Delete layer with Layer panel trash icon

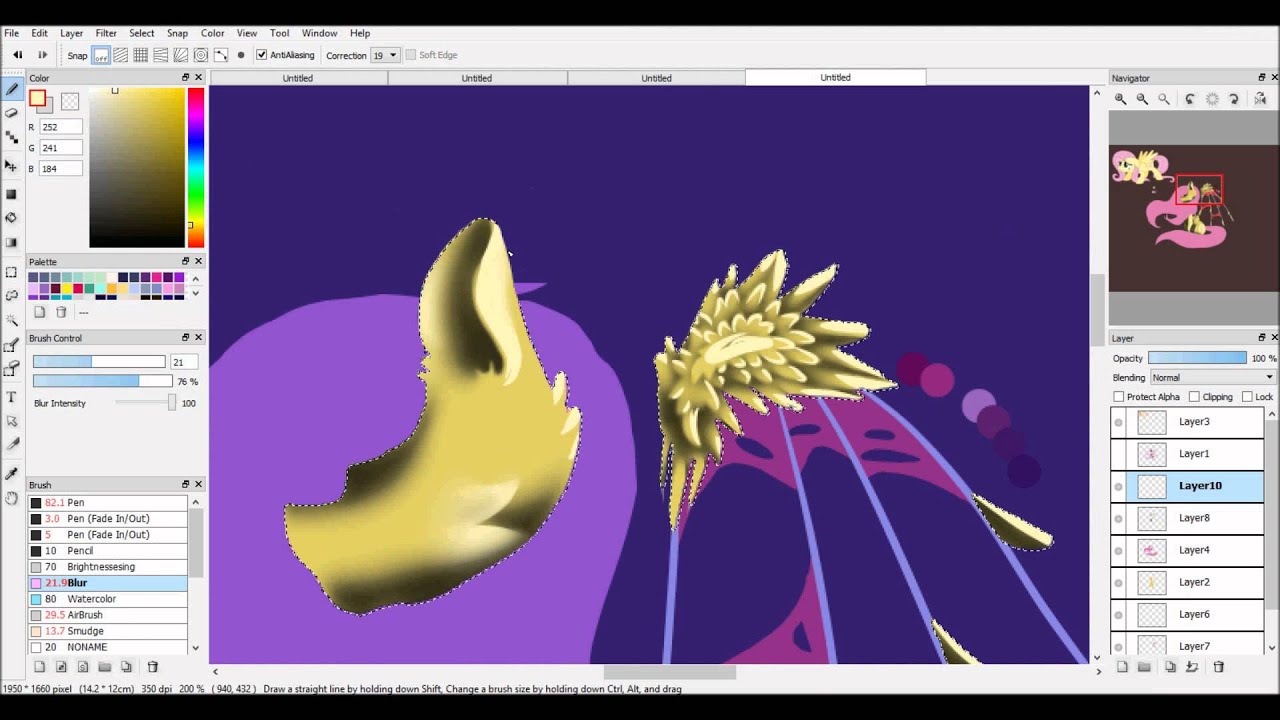(x=1219, y=667)
